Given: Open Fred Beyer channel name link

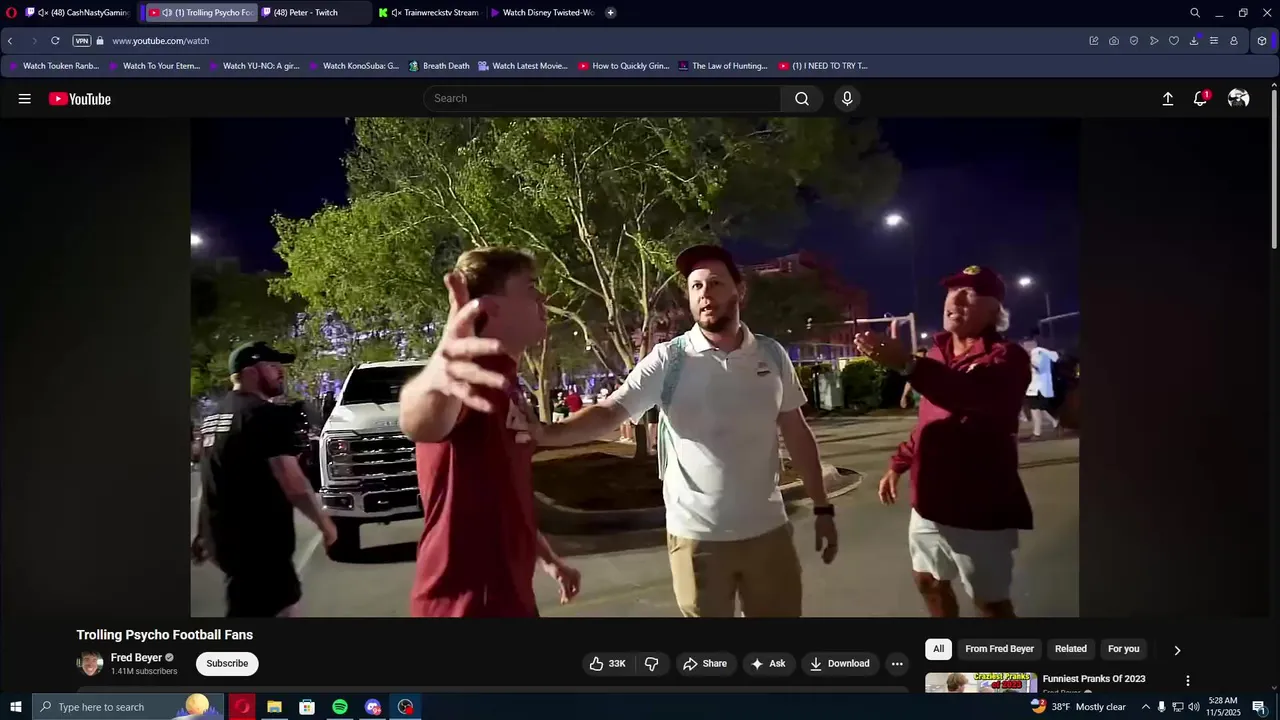Looking at the screenshot, I should [136, 658].
